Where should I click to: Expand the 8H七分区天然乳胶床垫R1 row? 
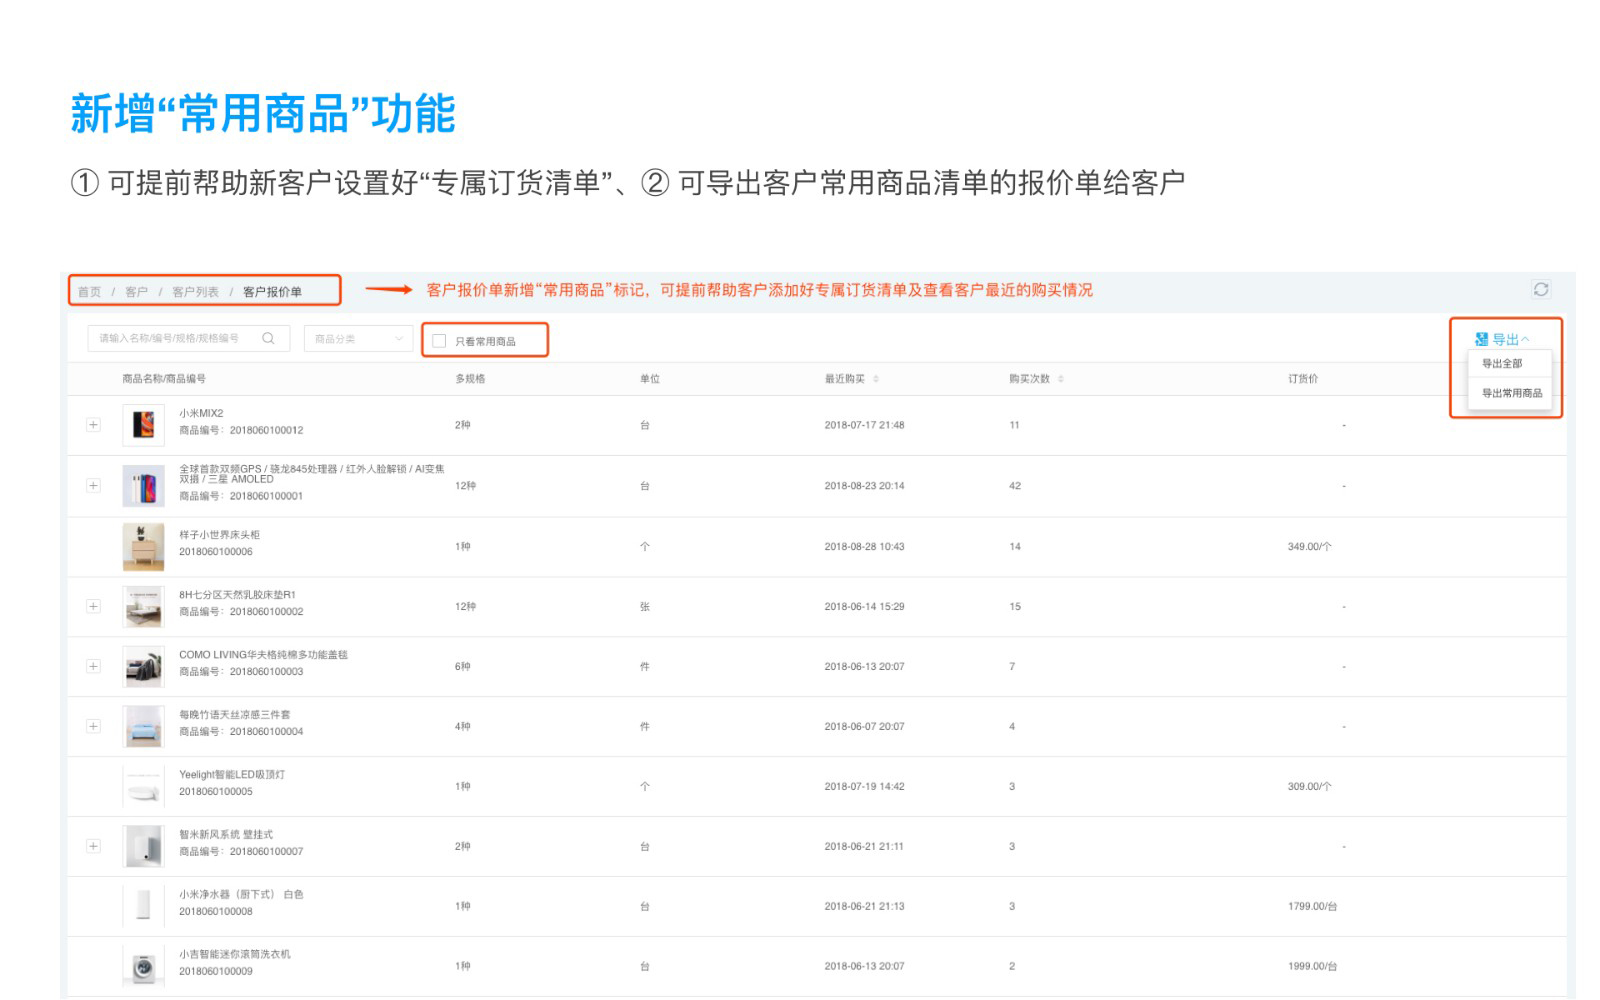(93, 606)
